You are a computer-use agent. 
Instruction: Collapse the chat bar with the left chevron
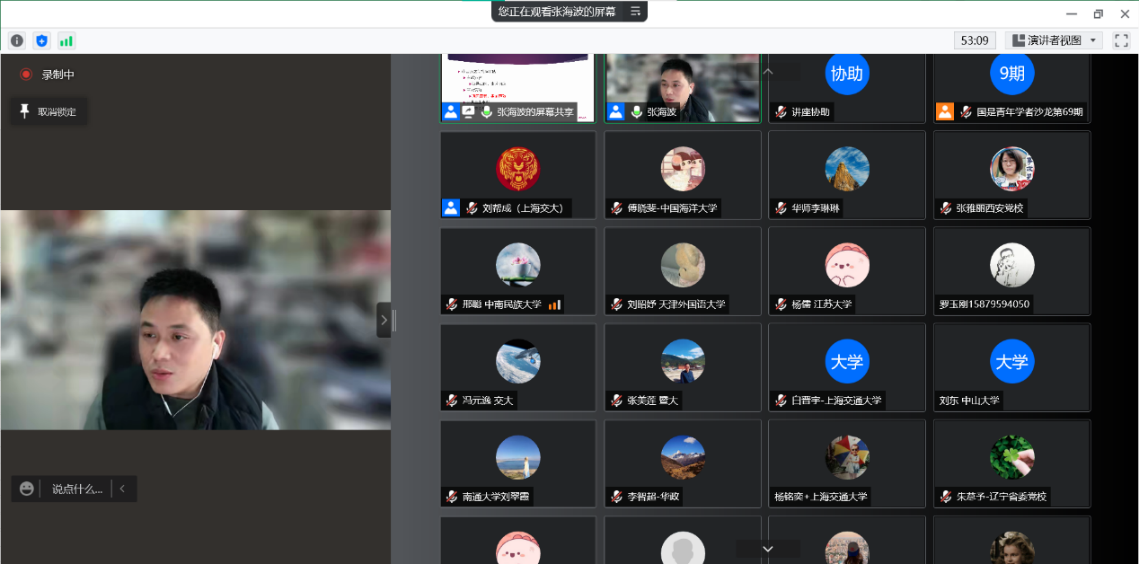(x=122, y=489)
